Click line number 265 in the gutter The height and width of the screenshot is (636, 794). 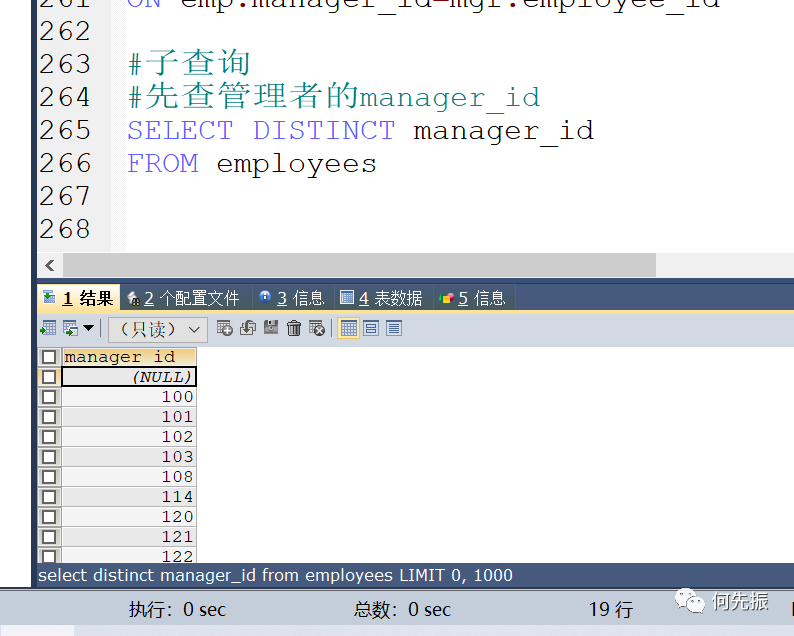(65, 130)
